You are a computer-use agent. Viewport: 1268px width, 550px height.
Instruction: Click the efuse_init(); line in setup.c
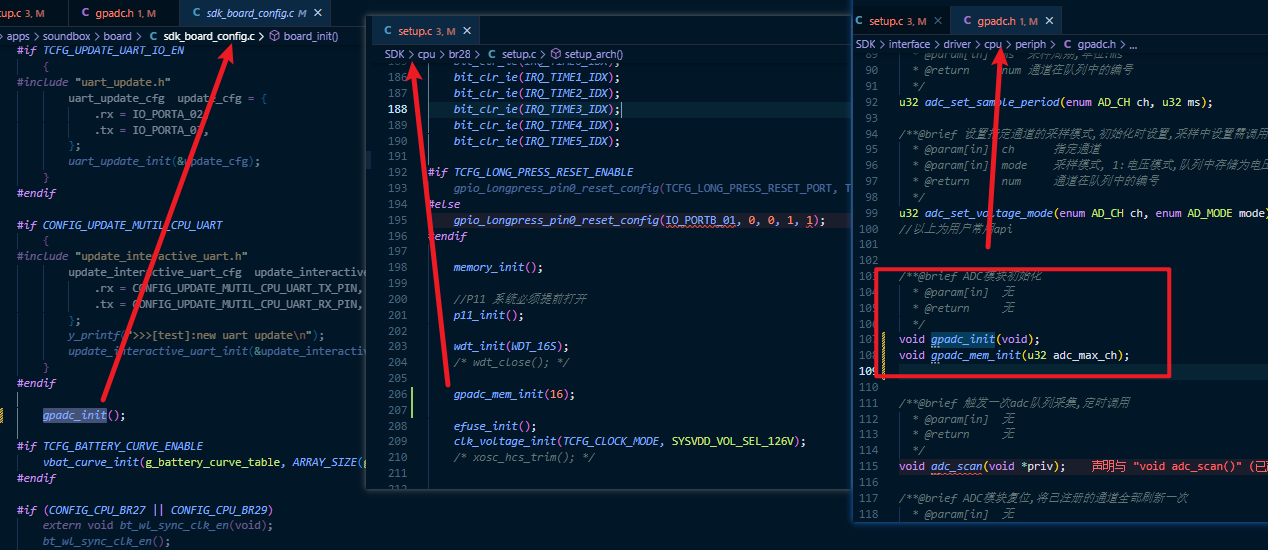point(495,426)
